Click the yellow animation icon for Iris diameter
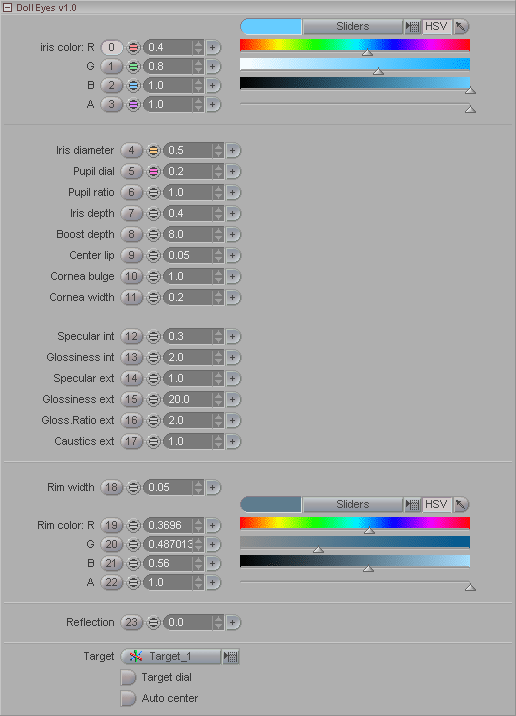This screenshot has height=716, width=516. tap(153, 150)
